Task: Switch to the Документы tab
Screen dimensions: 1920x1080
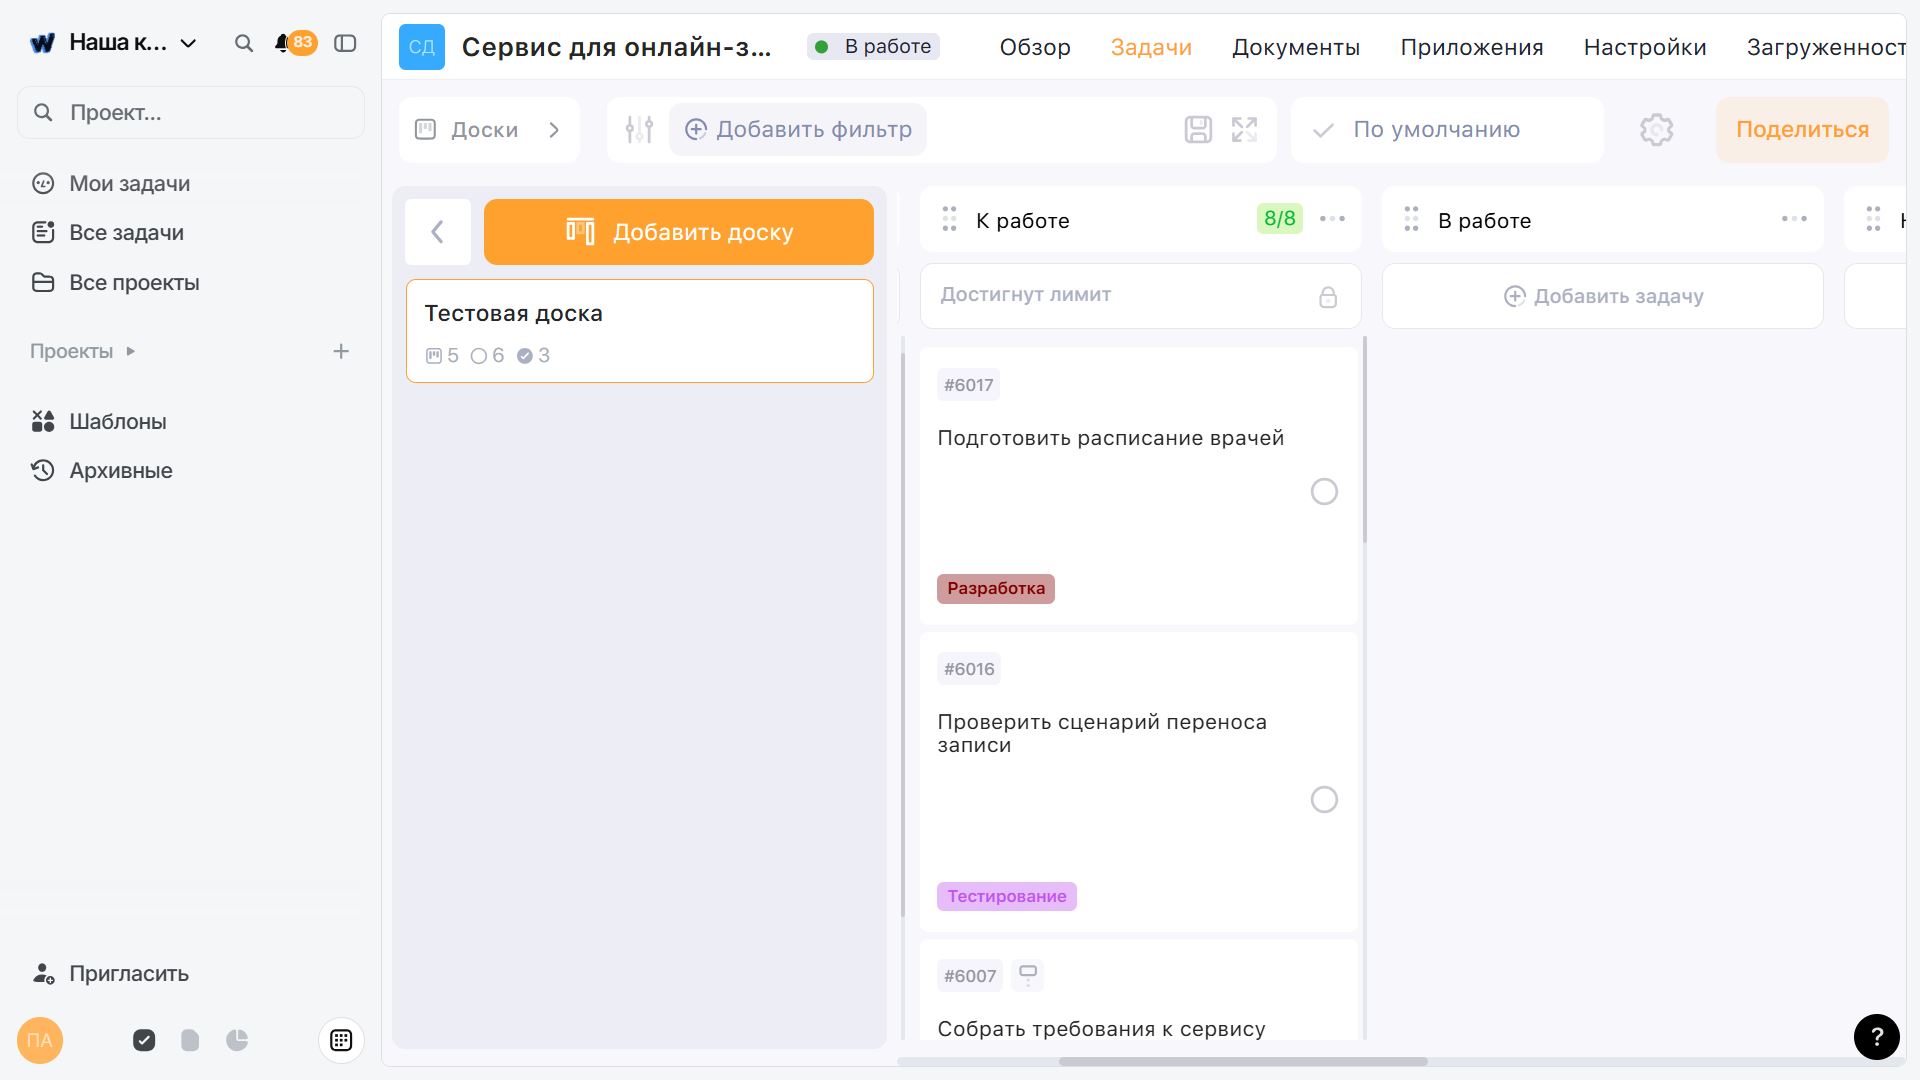Action: coord(1295,47)
